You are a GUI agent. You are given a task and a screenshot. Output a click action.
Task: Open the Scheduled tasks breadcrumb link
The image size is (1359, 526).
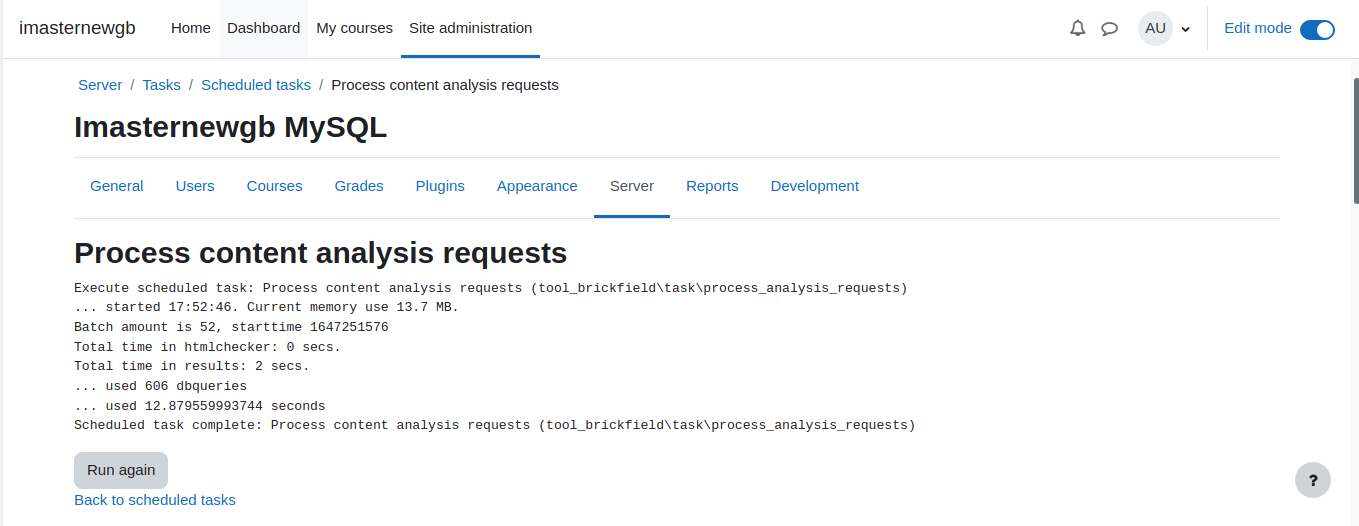pos(256,85)
